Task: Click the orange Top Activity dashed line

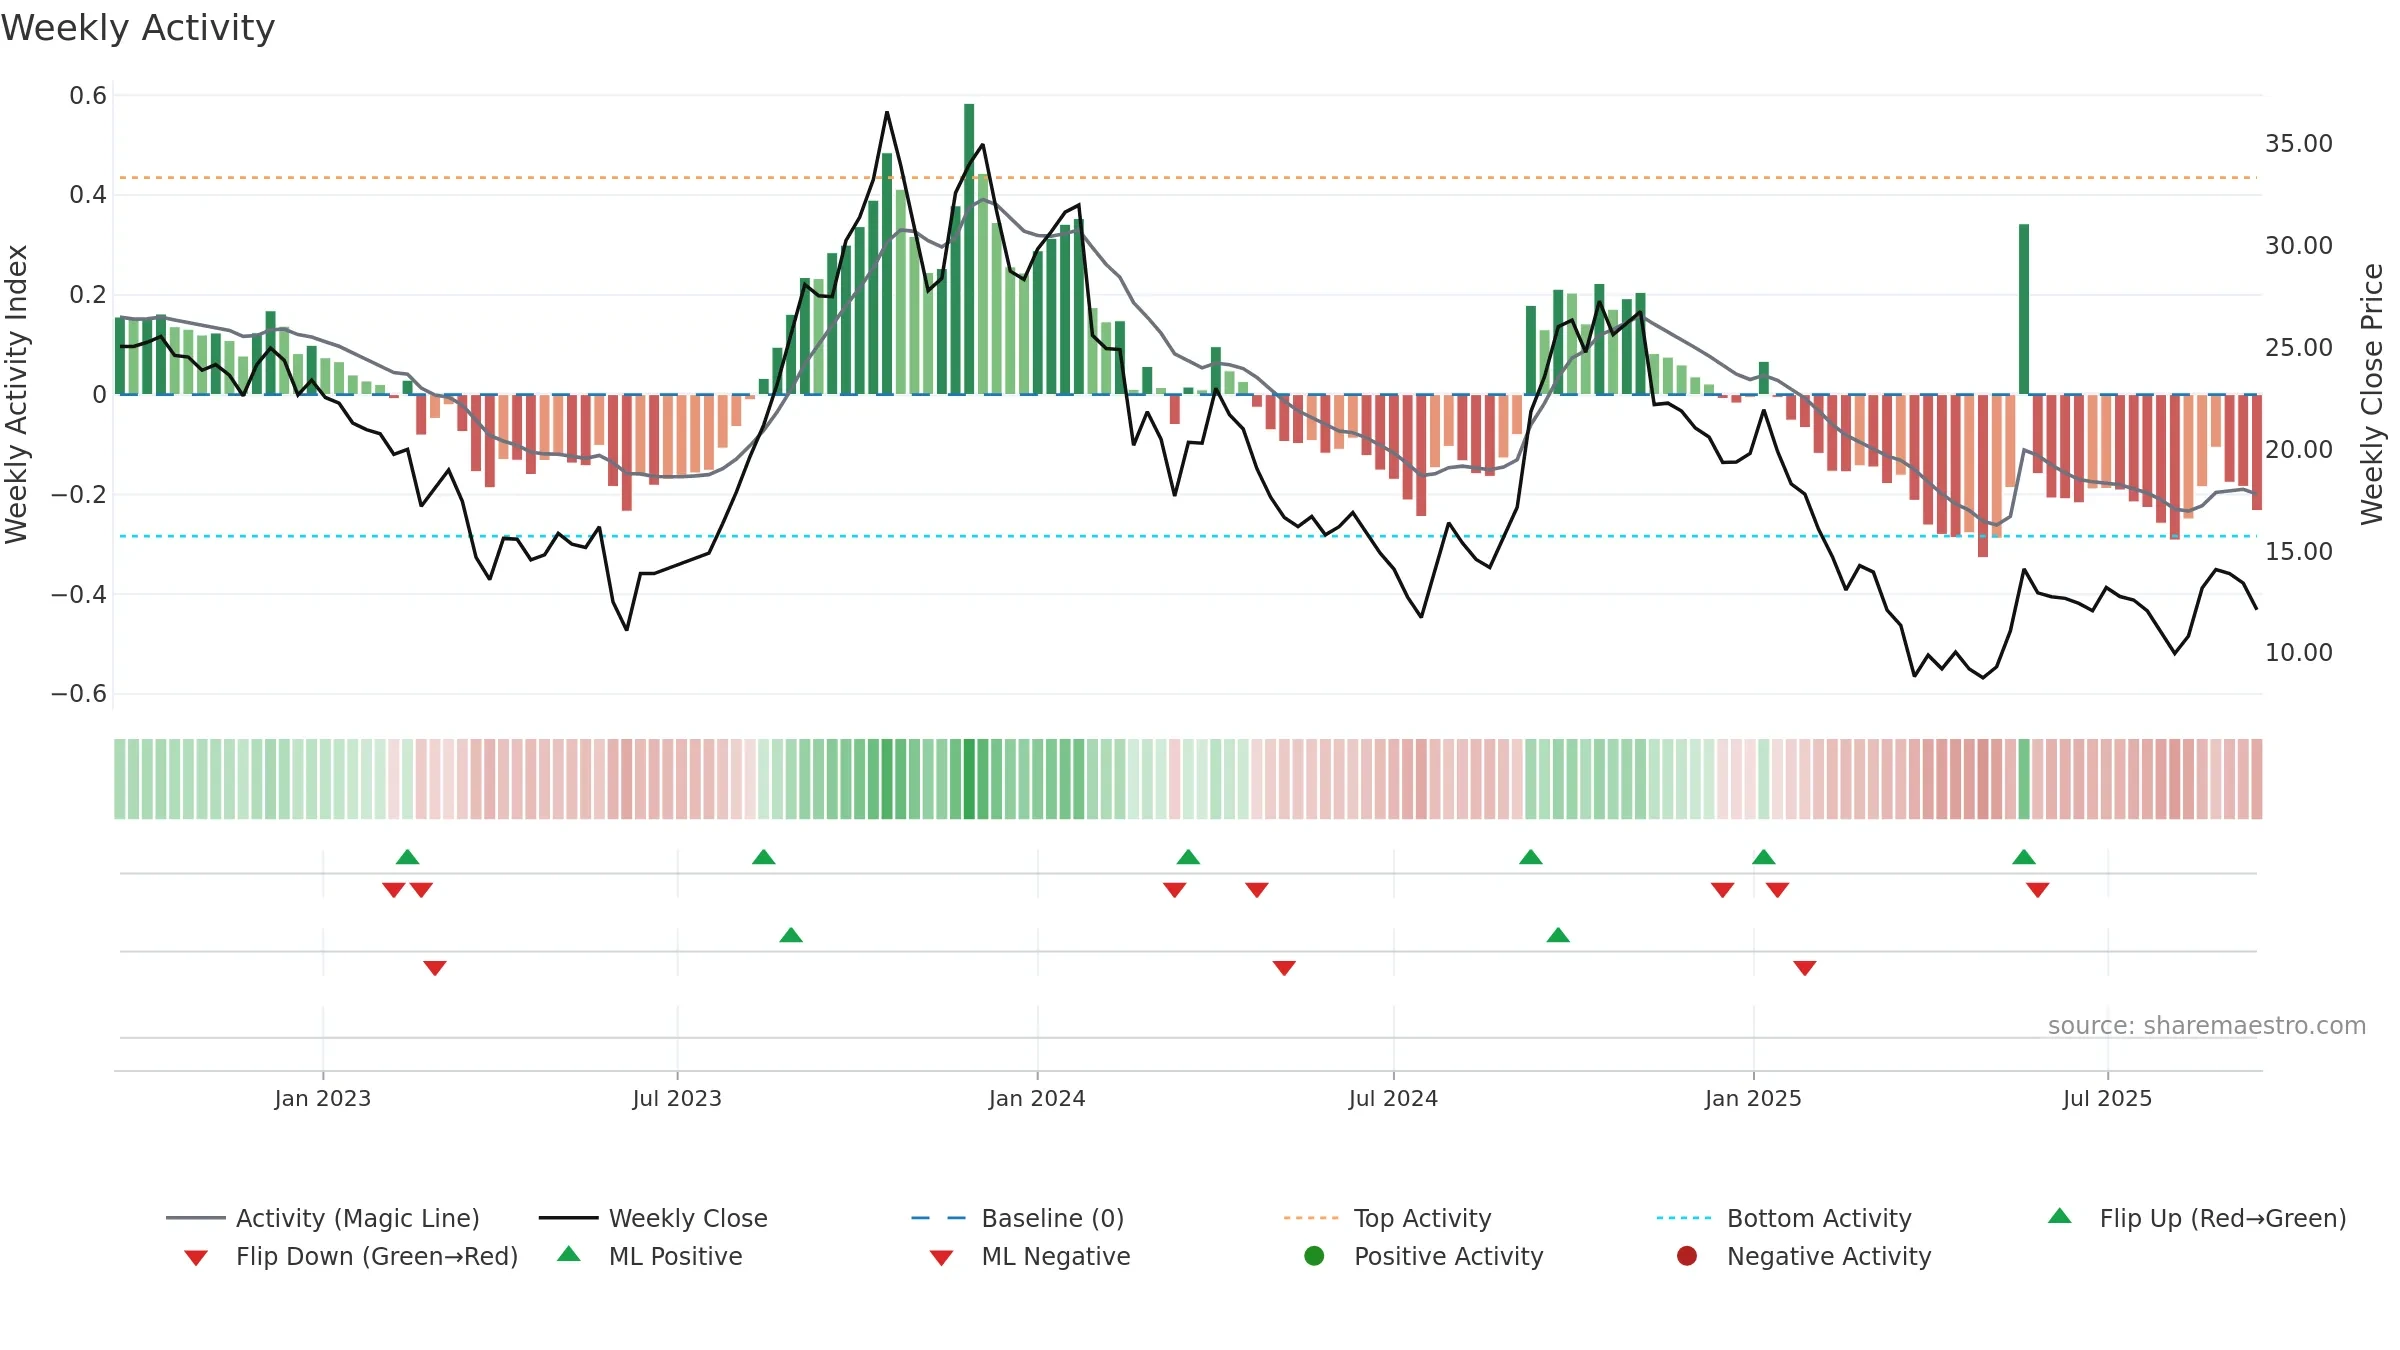Action: 1188,178
